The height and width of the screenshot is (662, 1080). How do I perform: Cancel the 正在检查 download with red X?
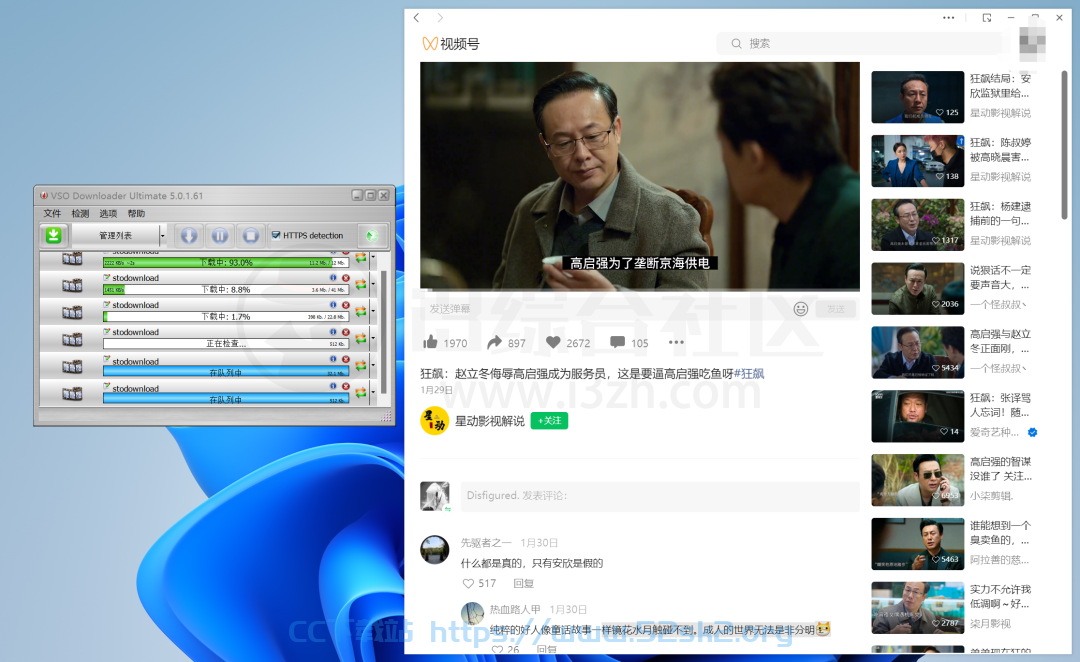click(346, 331)
